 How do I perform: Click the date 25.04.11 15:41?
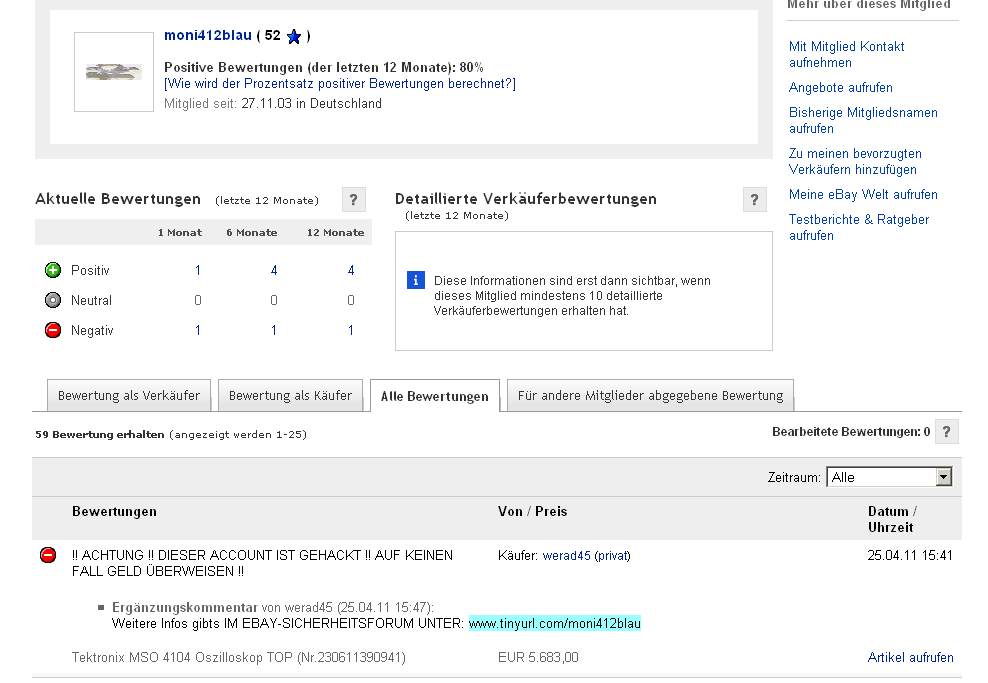coord(910,556)
